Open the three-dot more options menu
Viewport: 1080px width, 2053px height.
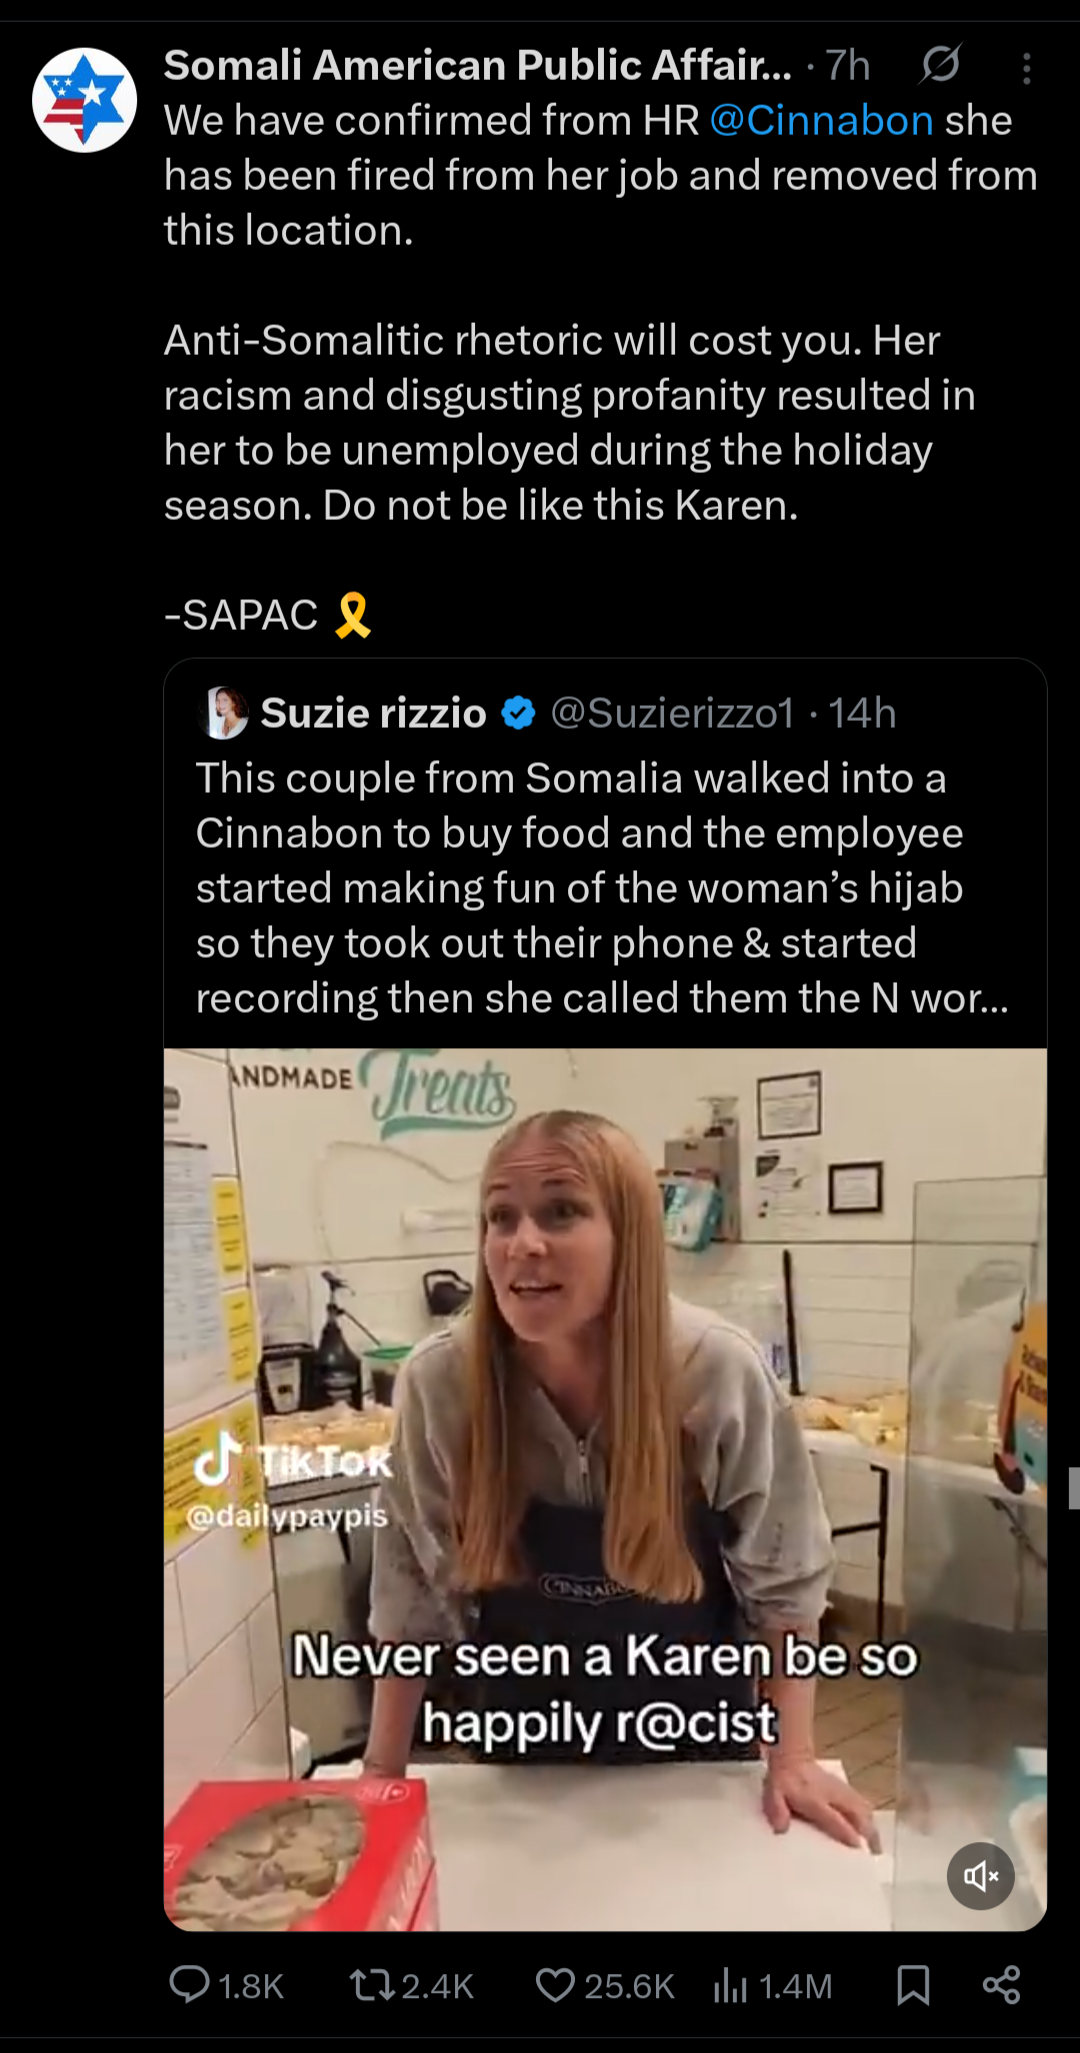point(1026,68)
